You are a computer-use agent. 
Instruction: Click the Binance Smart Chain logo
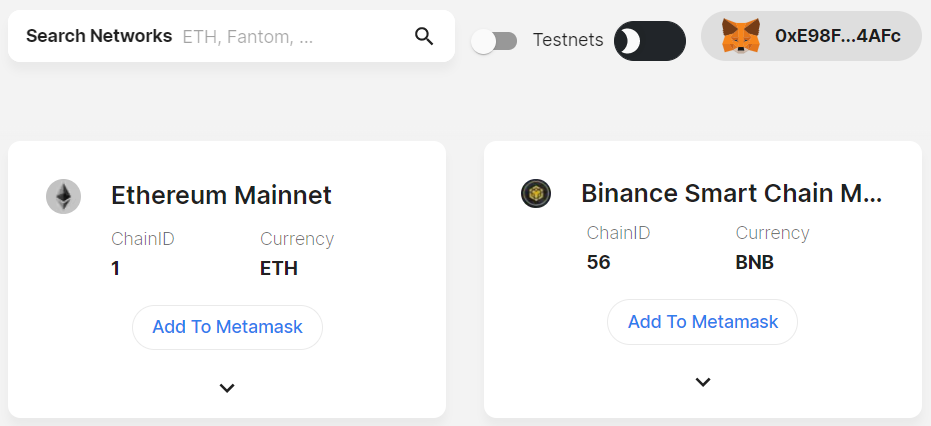[536, 193]
